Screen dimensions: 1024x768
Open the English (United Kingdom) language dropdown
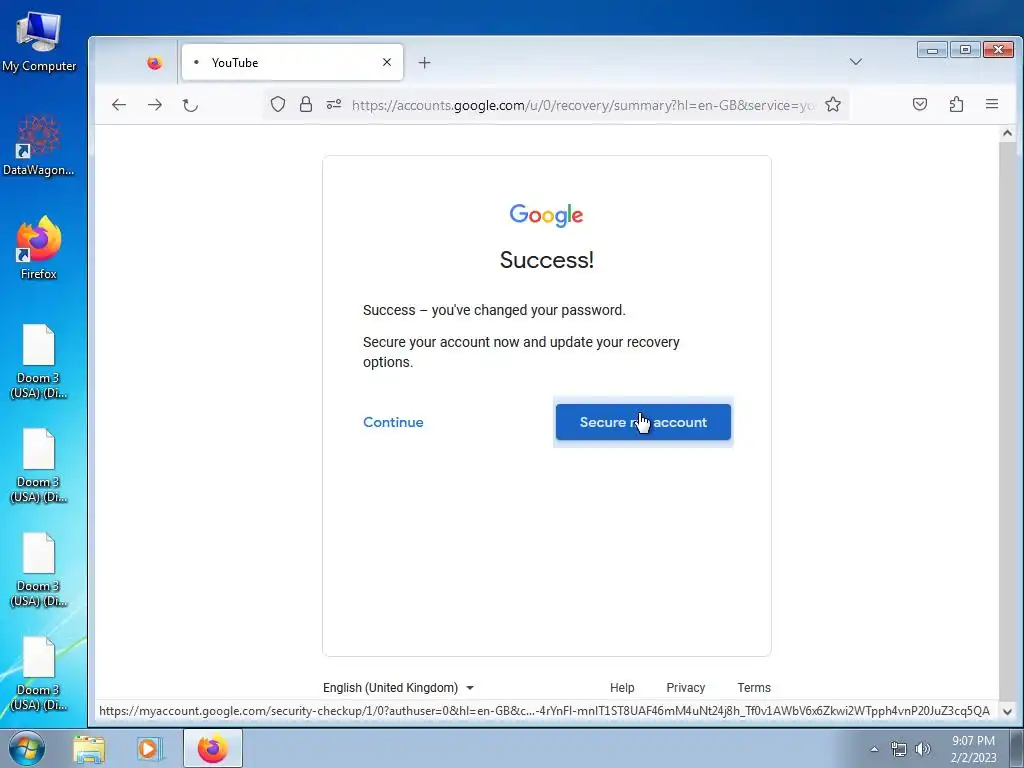pyautogui.click(x=398, y=688)
